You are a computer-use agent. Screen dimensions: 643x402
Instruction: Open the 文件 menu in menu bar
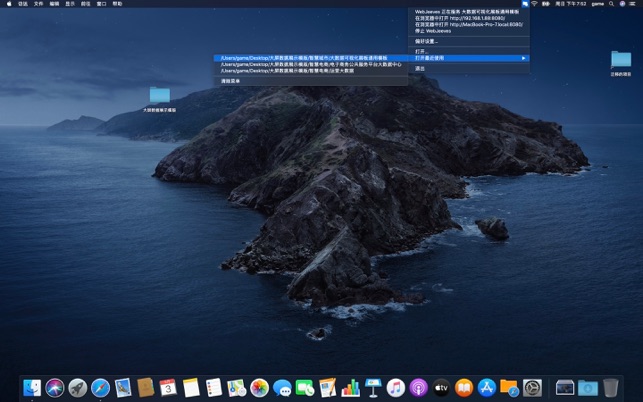38,4
